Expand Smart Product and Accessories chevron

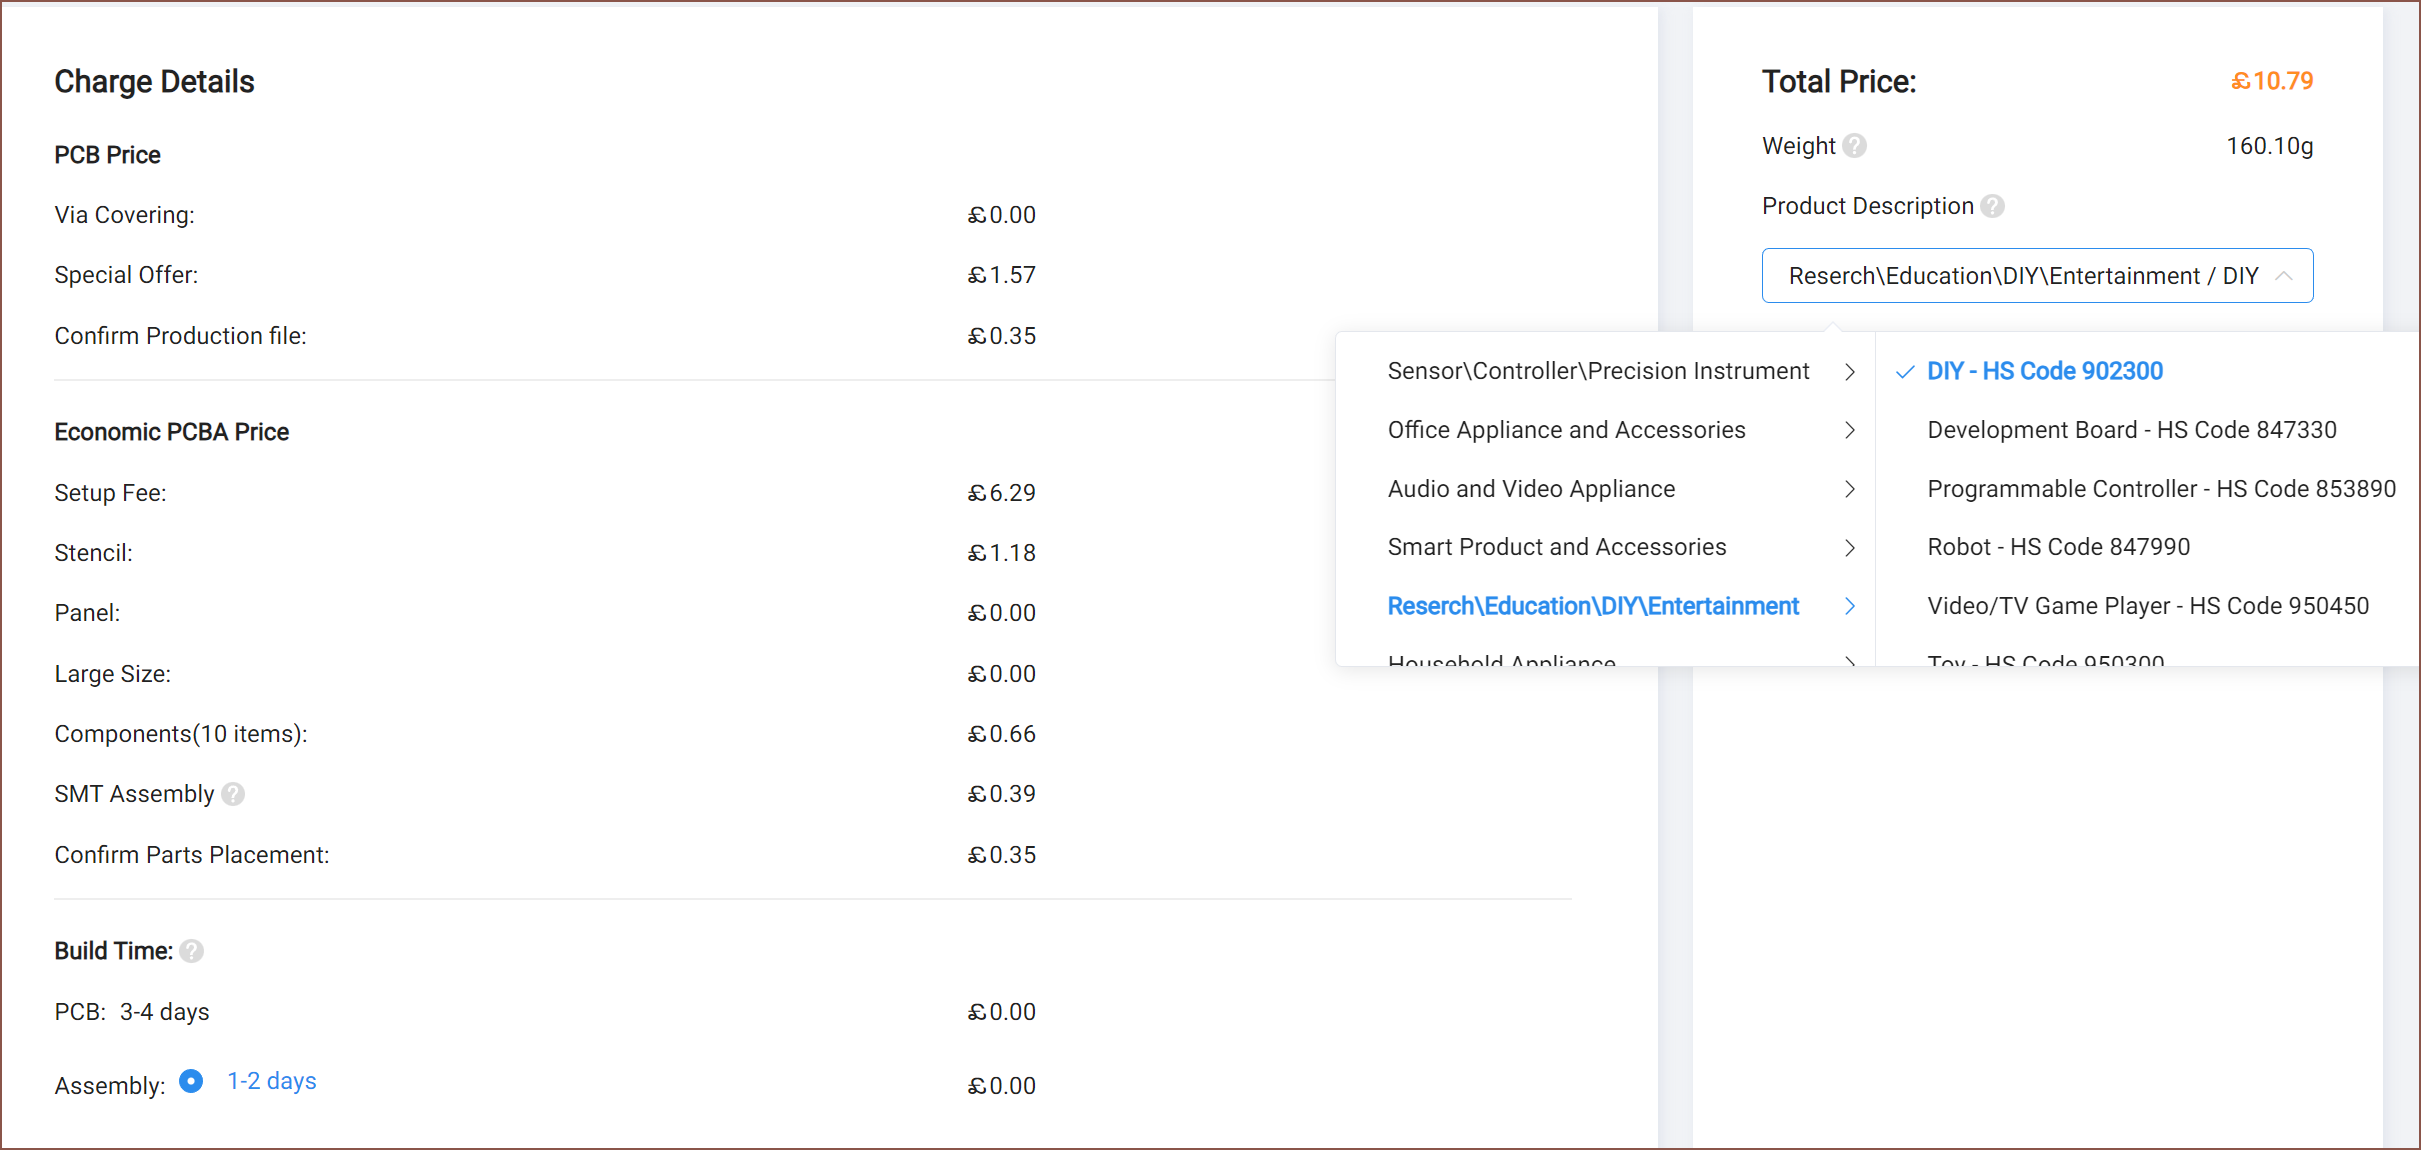tap(1849, 548)
